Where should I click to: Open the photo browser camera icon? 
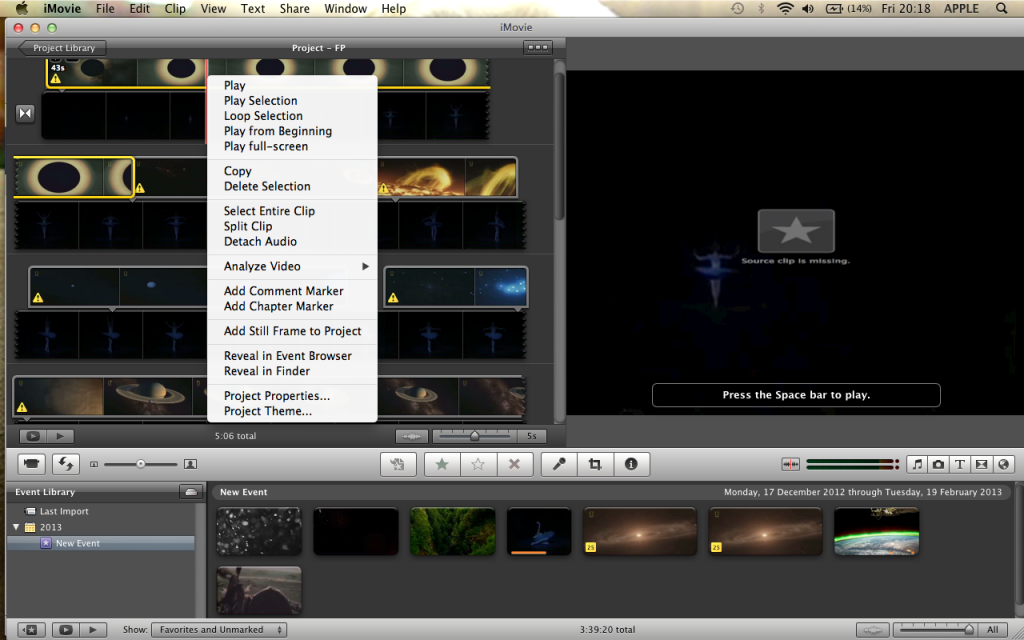(938, 464)
